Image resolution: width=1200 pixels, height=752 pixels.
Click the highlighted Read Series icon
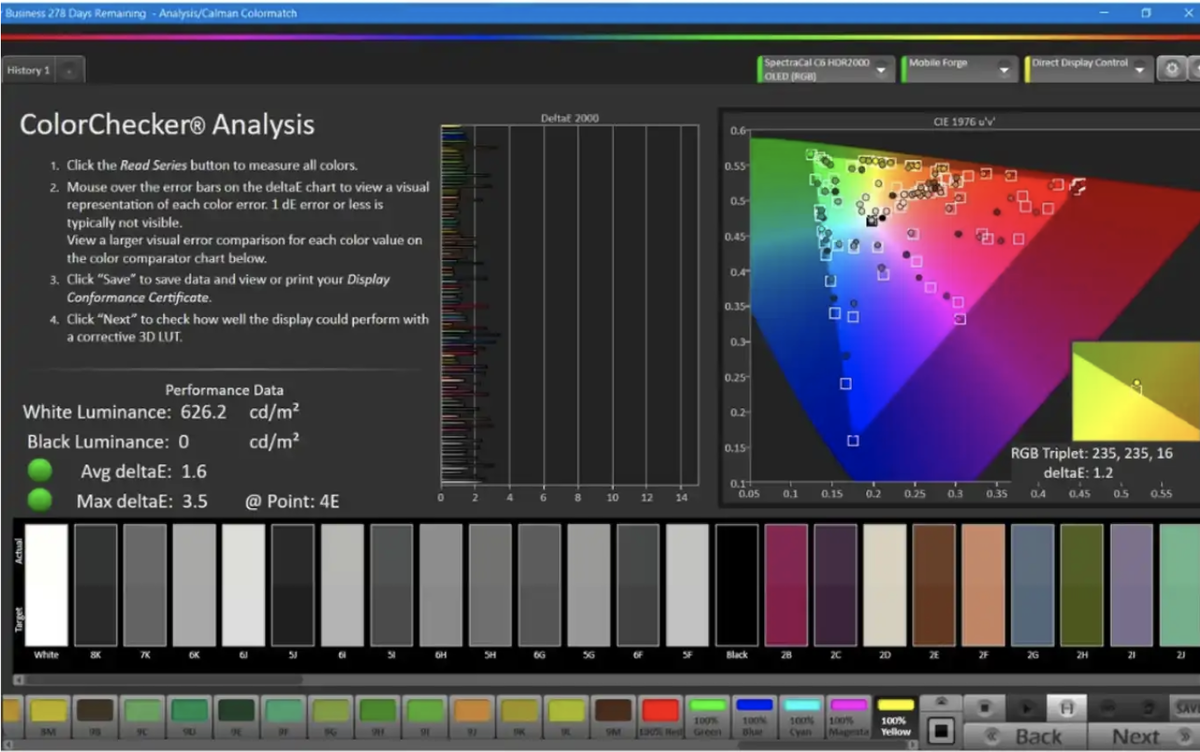1067,707
